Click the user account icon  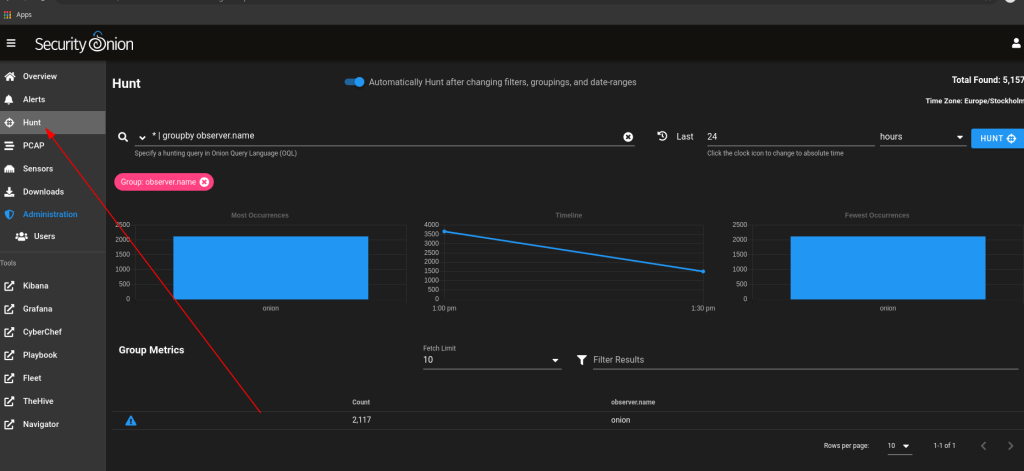(x=1016, y=43)
